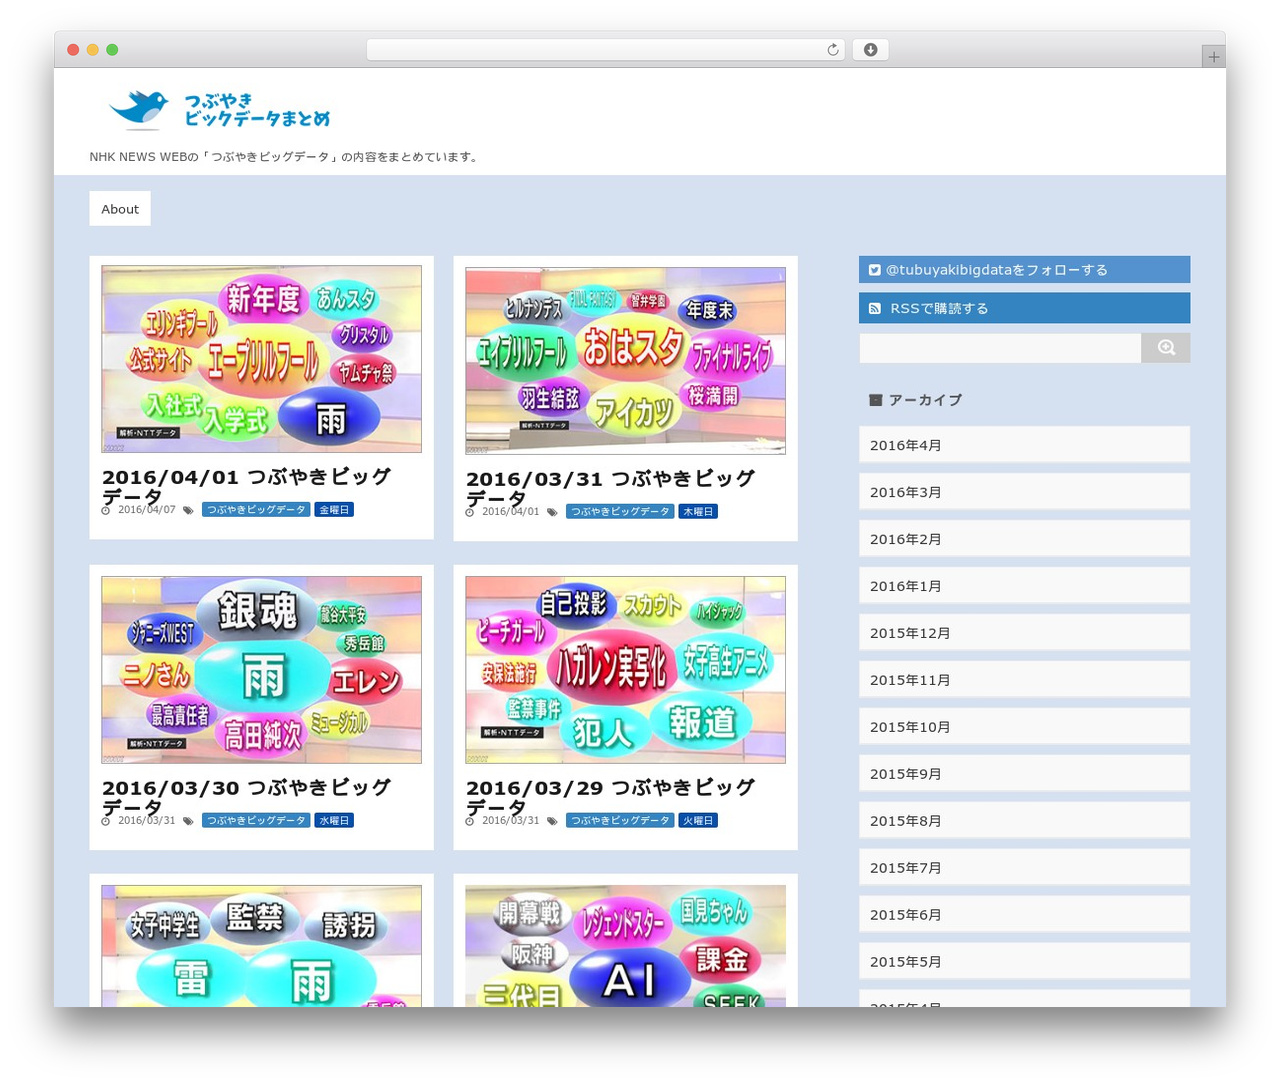The width and height of the screenshot is (1280, 1084).
Task: Click the AI 課金 word cloud thumbnail
Action: pos(625,946)
